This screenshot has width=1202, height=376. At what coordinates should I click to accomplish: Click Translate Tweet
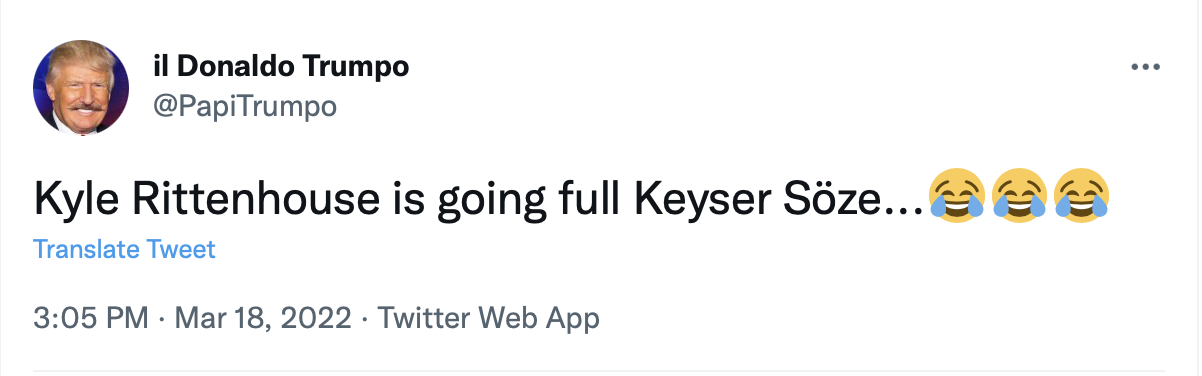point(125,249)
